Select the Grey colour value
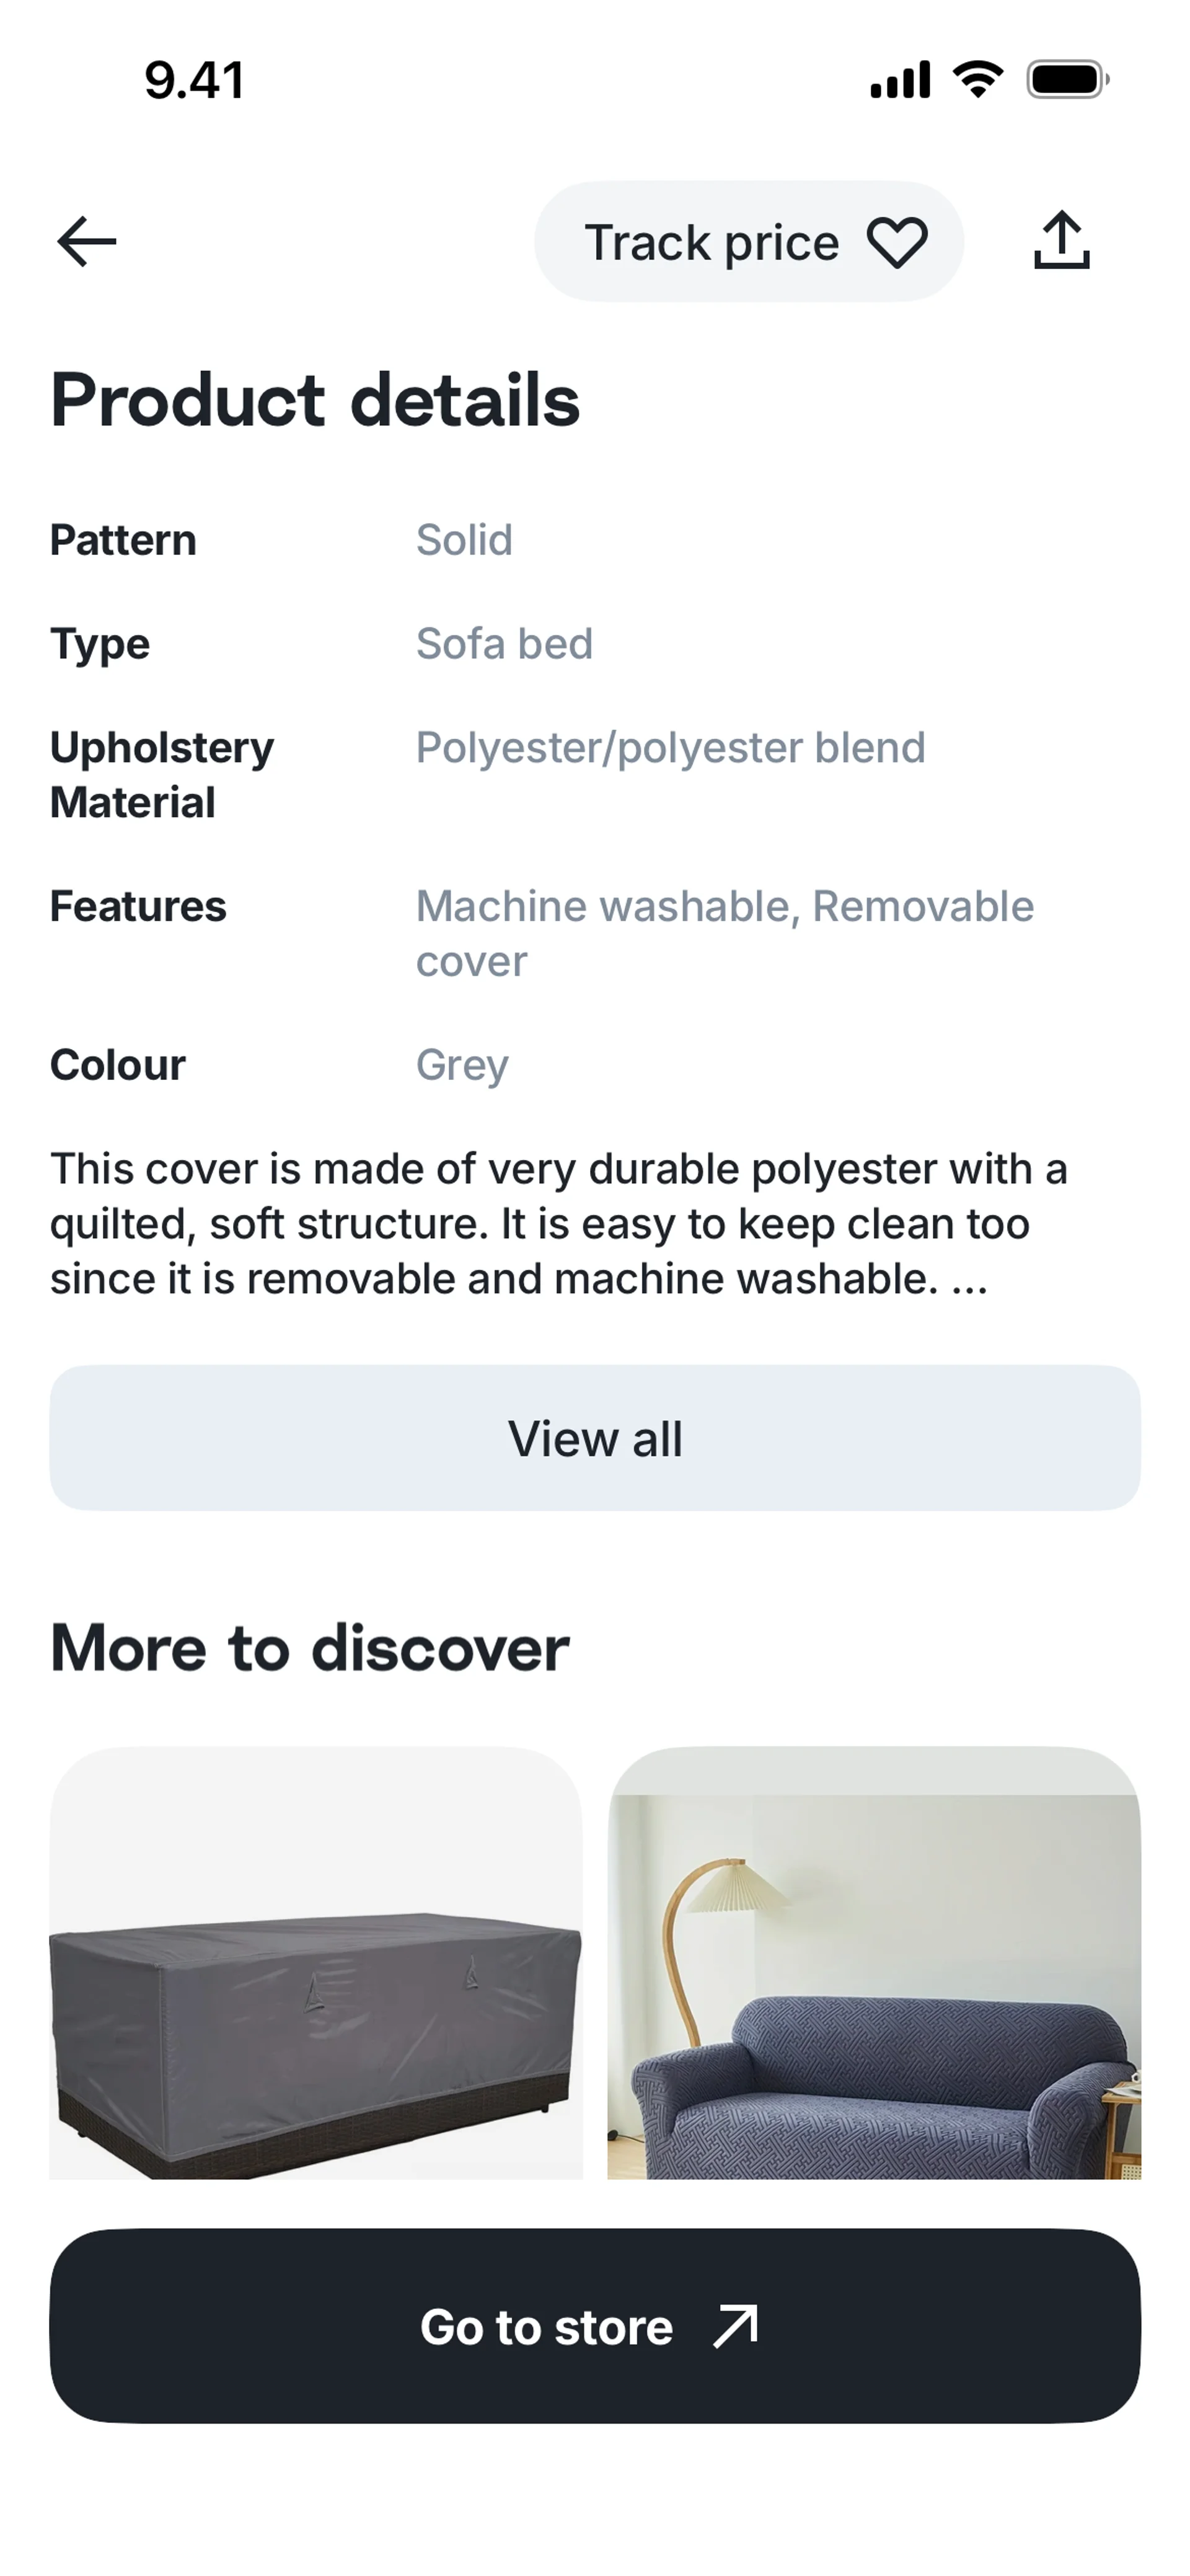1190x2576 pixels. point(462,1065)
